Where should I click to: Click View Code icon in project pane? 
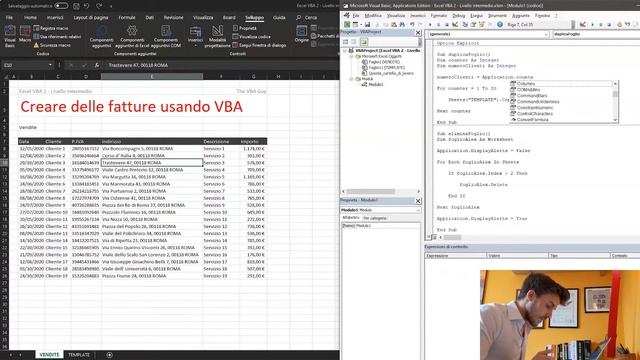[346, 42]
